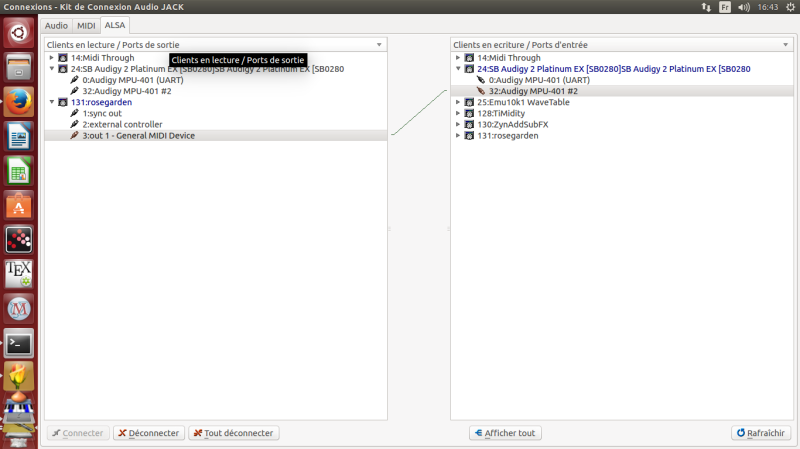
Task: Expand 128:TiMidity client
Action: pos(458,113)
